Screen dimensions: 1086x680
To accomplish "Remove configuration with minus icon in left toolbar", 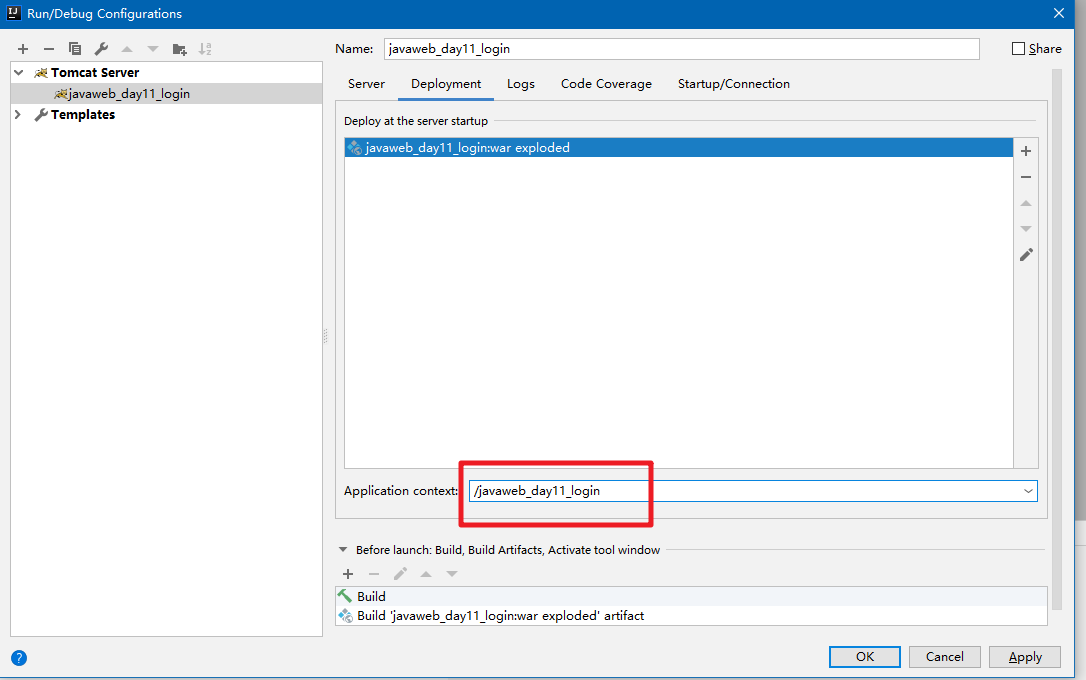I will click(48, 49).
